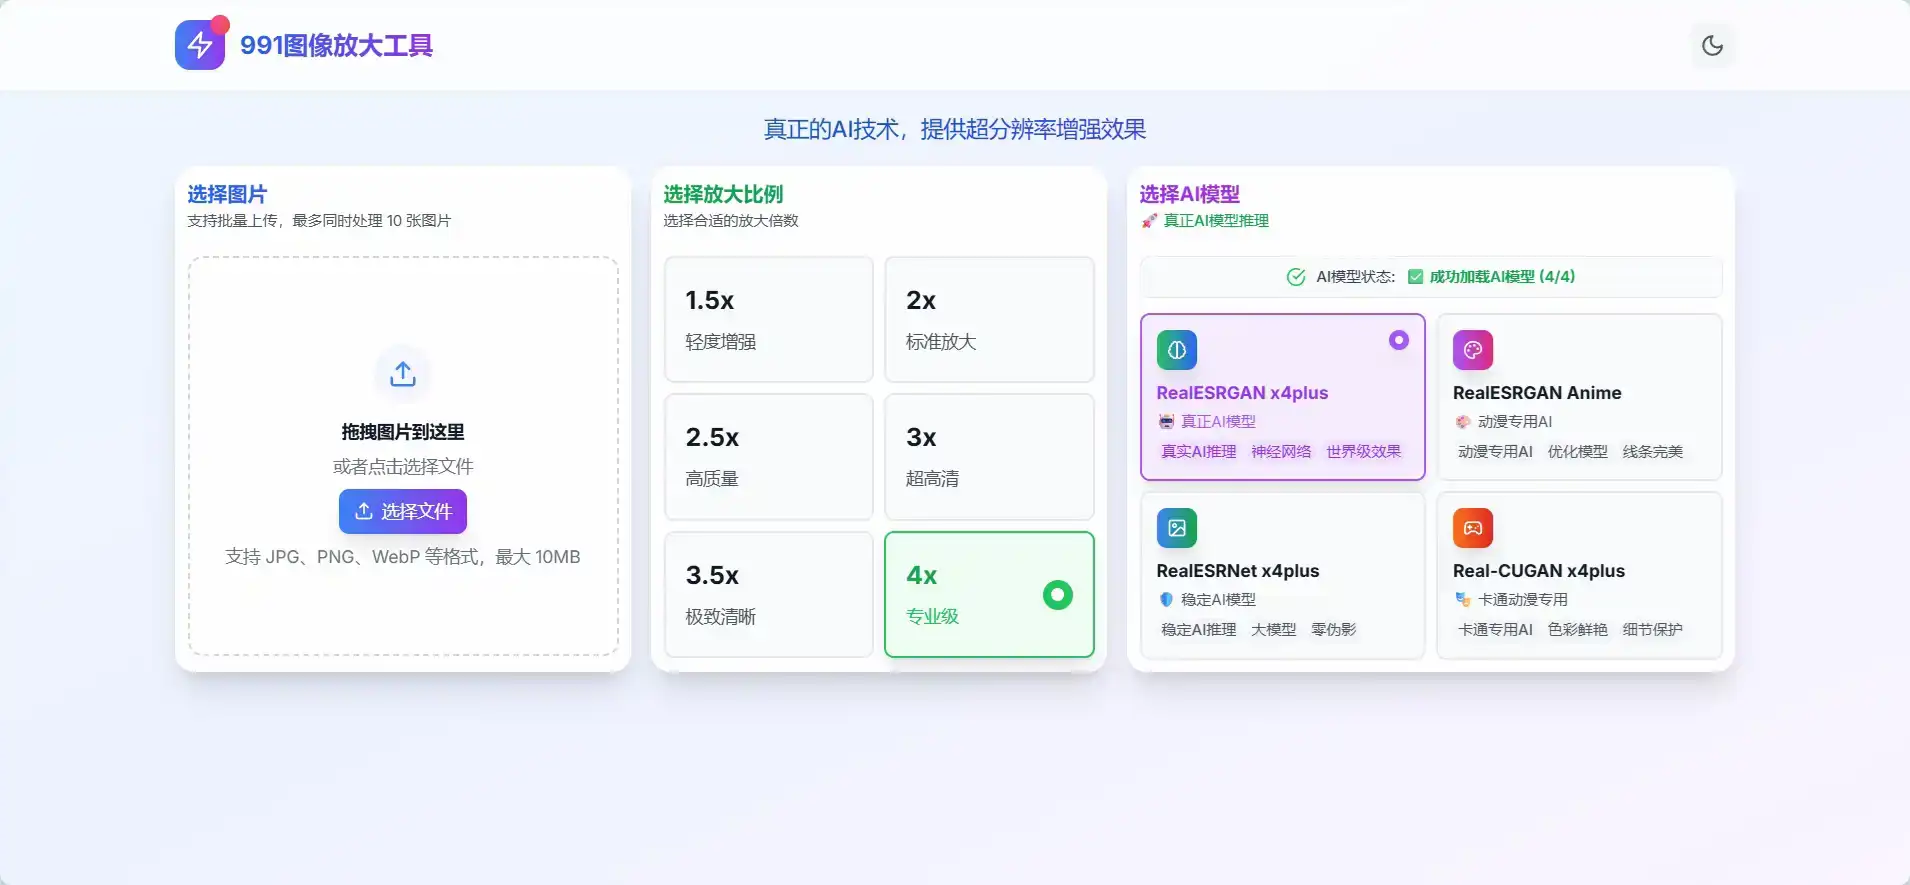The width and height of the screenshot is (1910, 885).
Task: Click the 选择文件 button
Action: [x=403, y=511]
